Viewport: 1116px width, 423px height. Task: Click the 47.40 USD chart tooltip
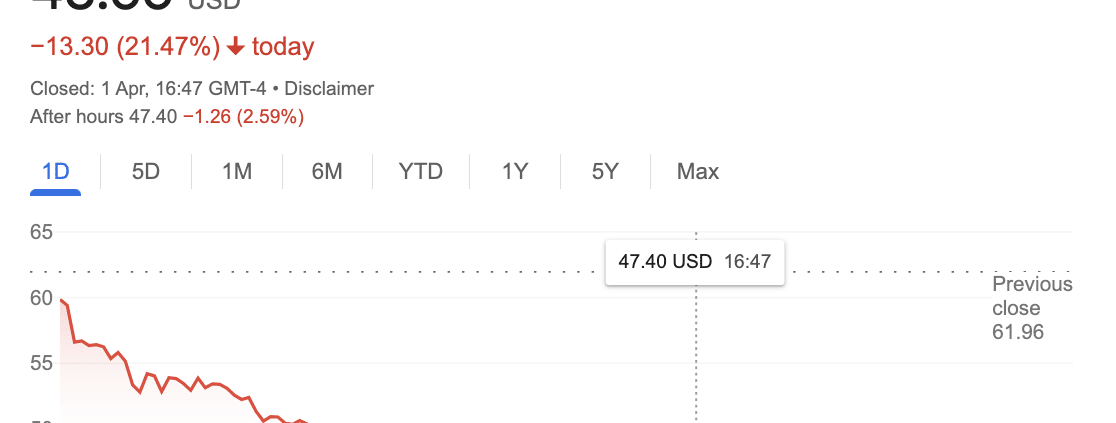(695, 262)
